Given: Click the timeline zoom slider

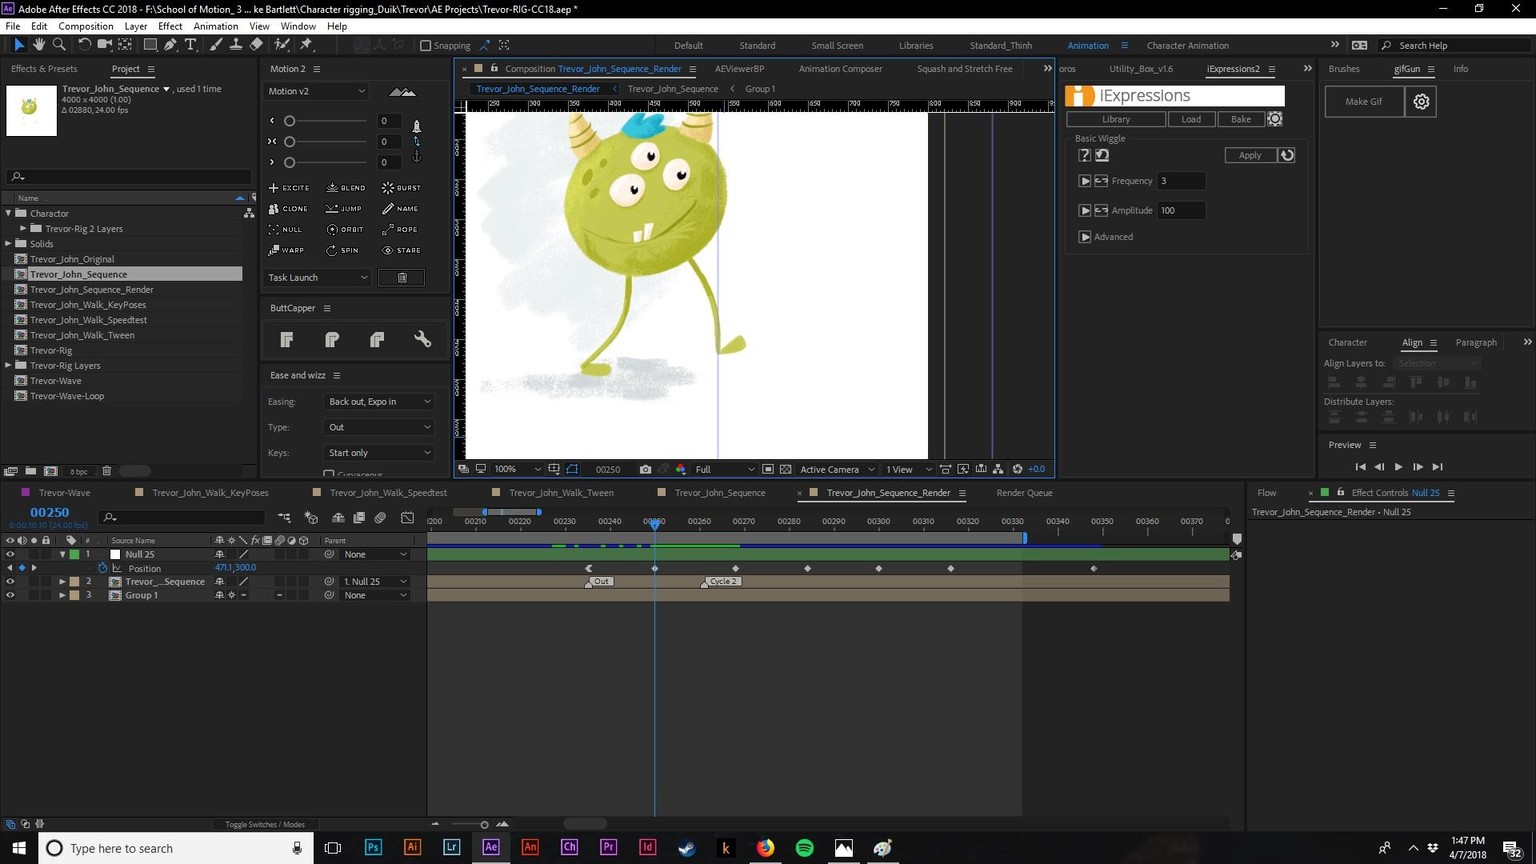Looking at the screenshot, I should click(x=484, y=825).
